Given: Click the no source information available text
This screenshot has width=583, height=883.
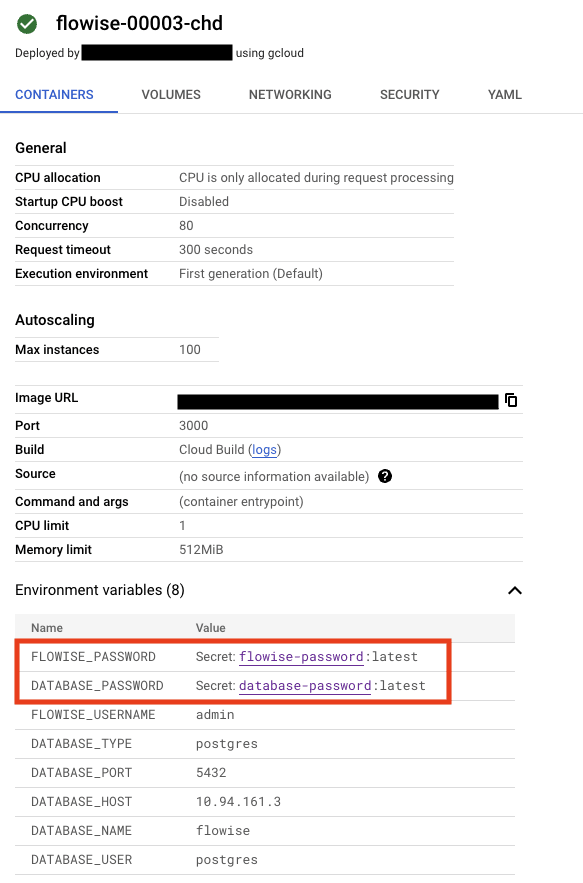Looking at the screenshot, I should pyautogui.click(x=274, y=477).
